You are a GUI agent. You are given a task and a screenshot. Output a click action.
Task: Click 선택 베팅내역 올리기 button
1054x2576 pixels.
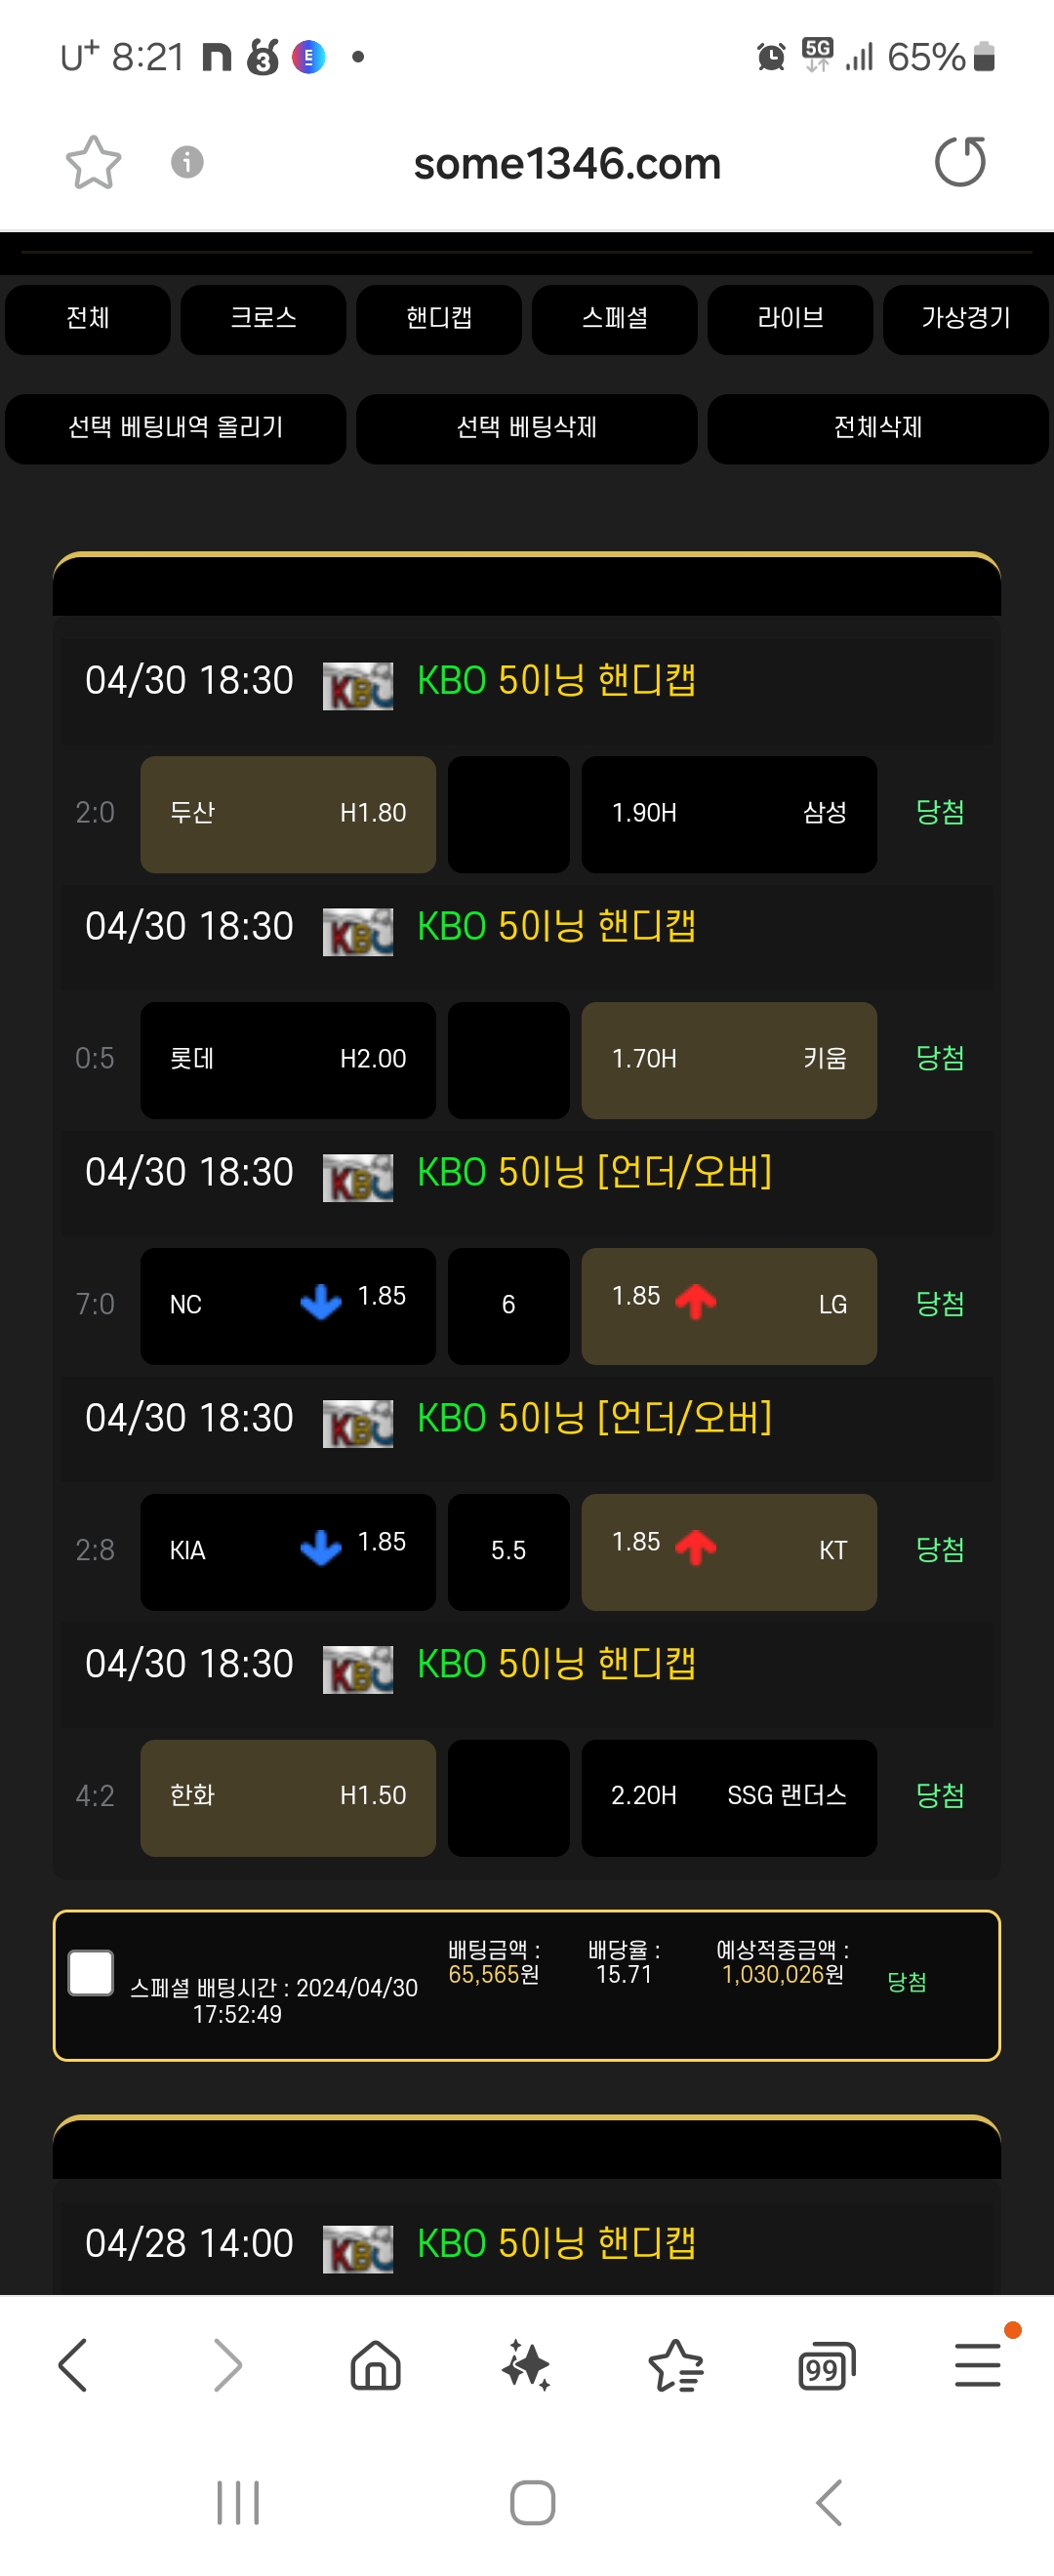(176, 428)
